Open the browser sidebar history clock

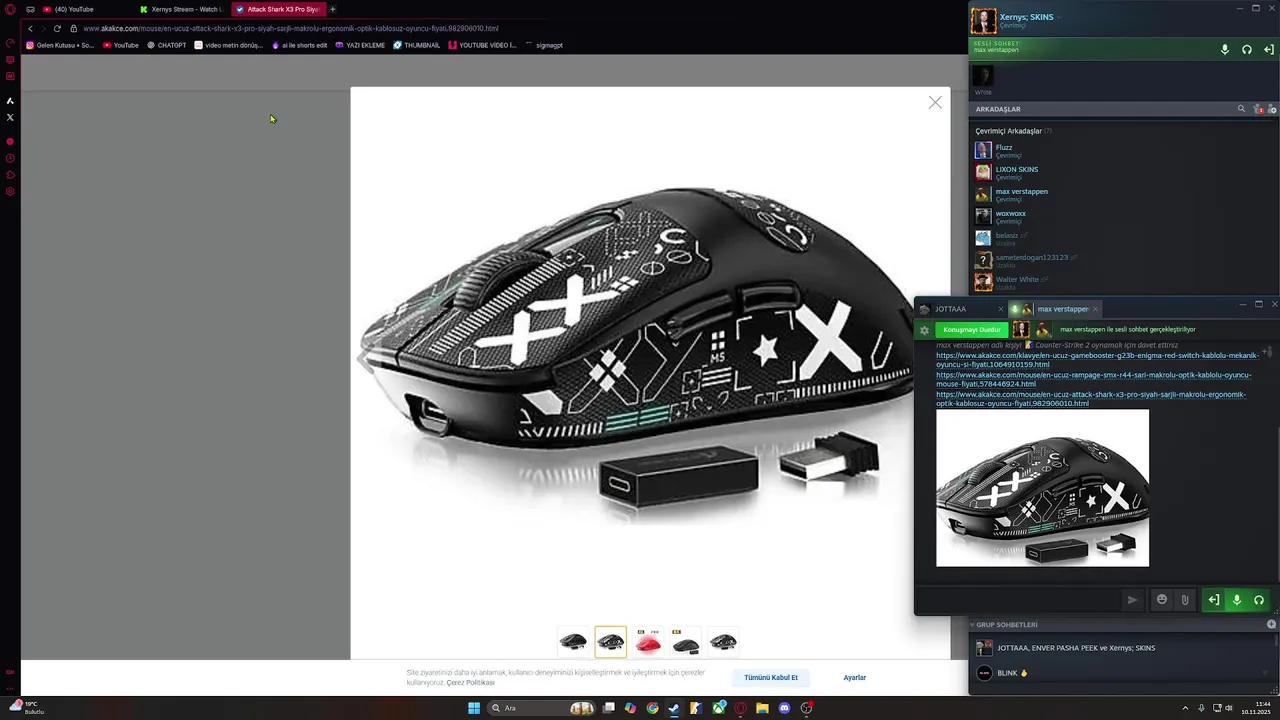10,158
